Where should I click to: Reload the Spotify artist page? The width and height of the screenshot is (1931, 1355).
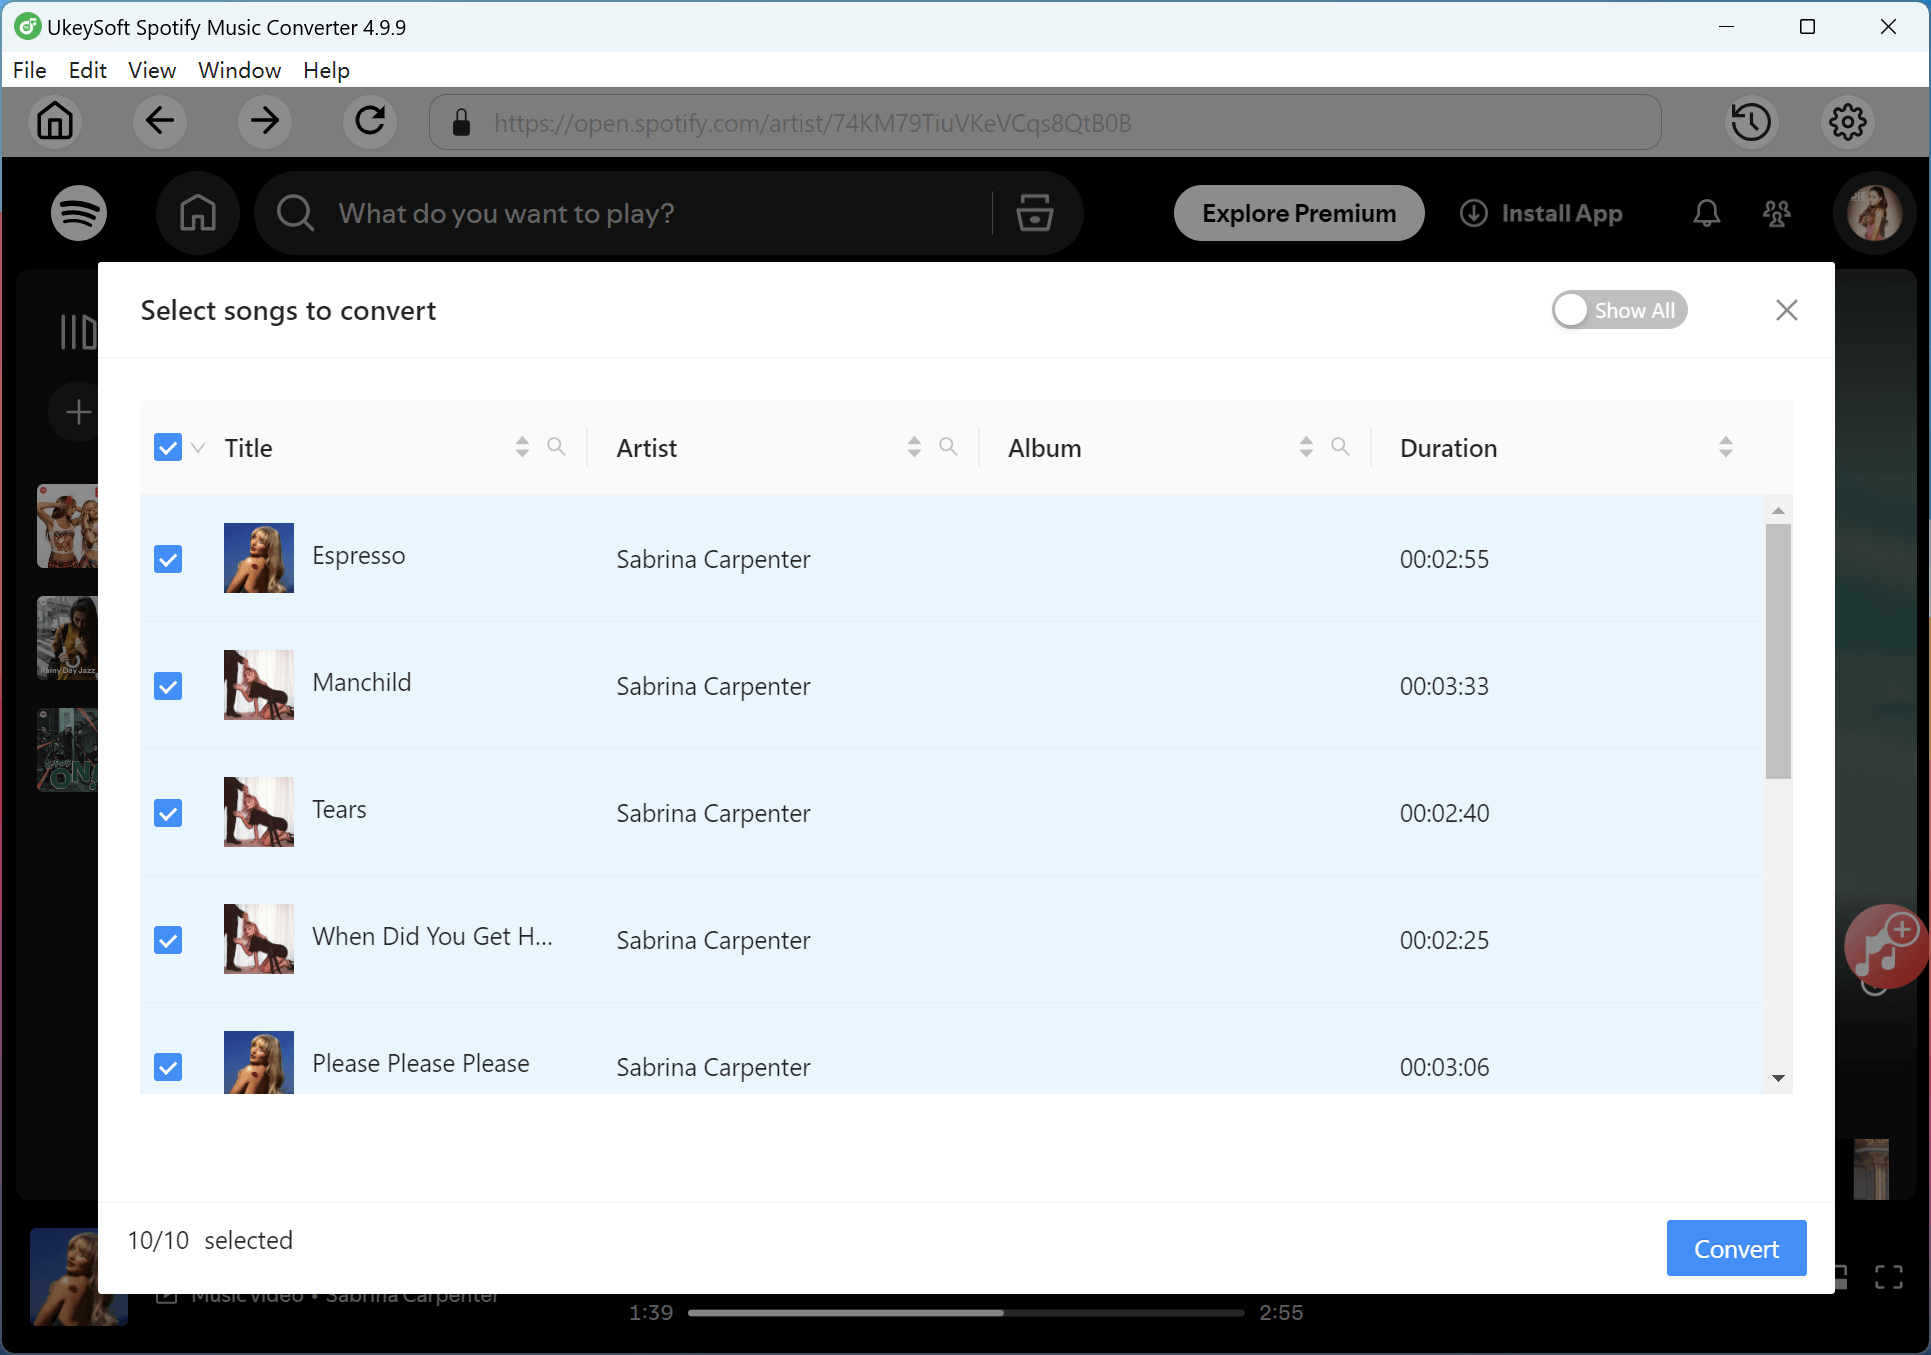coord(369,122)
